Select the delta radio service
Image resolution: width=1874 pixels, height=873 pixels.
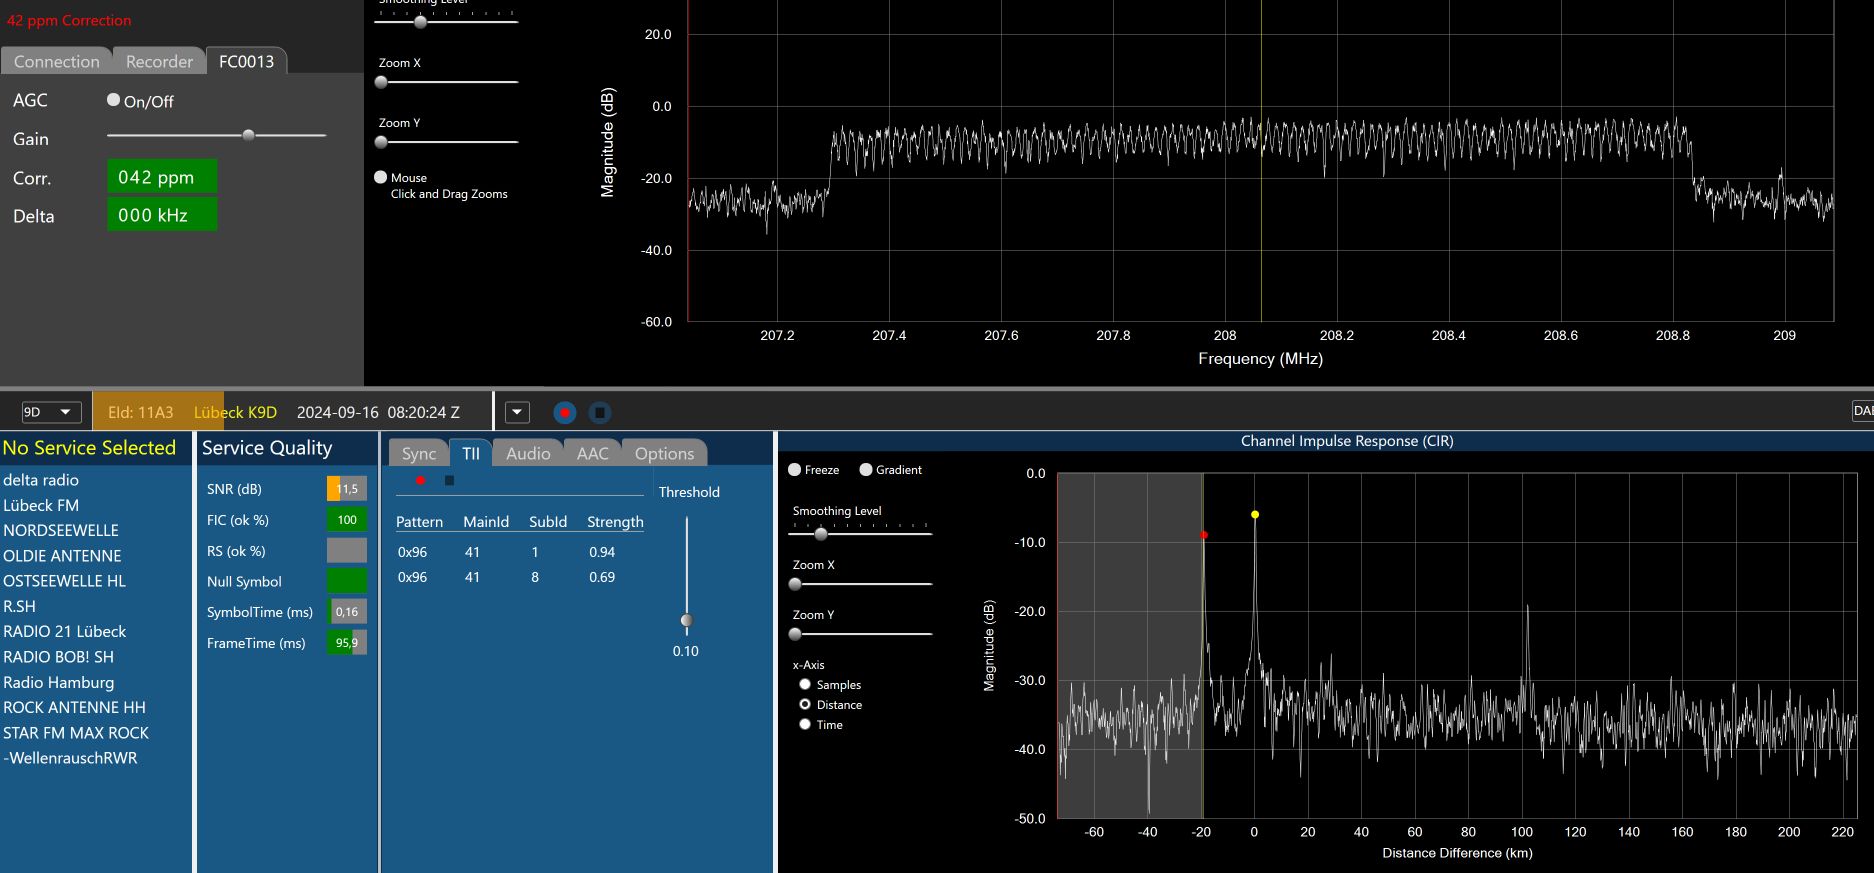pyautogui.click(x=41, y=480)
